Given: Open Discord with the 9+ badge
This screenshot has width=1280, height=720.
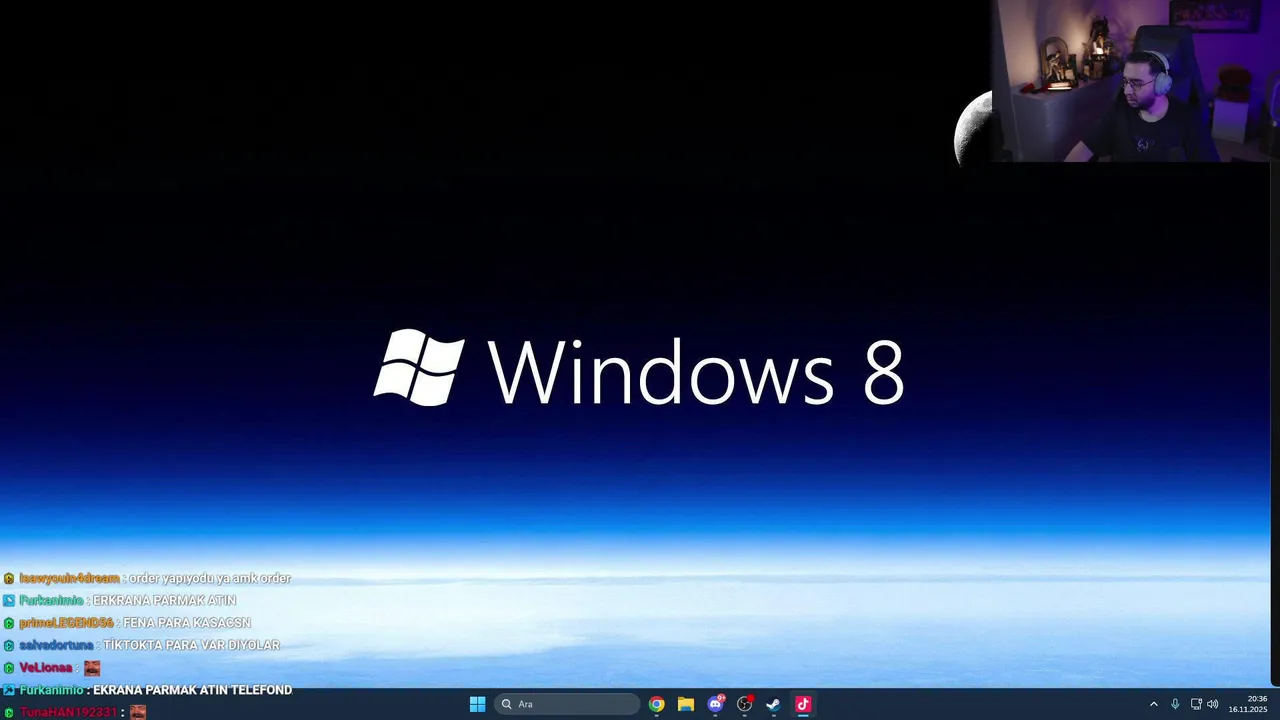Looking at the screenshot, I should 715,704.
